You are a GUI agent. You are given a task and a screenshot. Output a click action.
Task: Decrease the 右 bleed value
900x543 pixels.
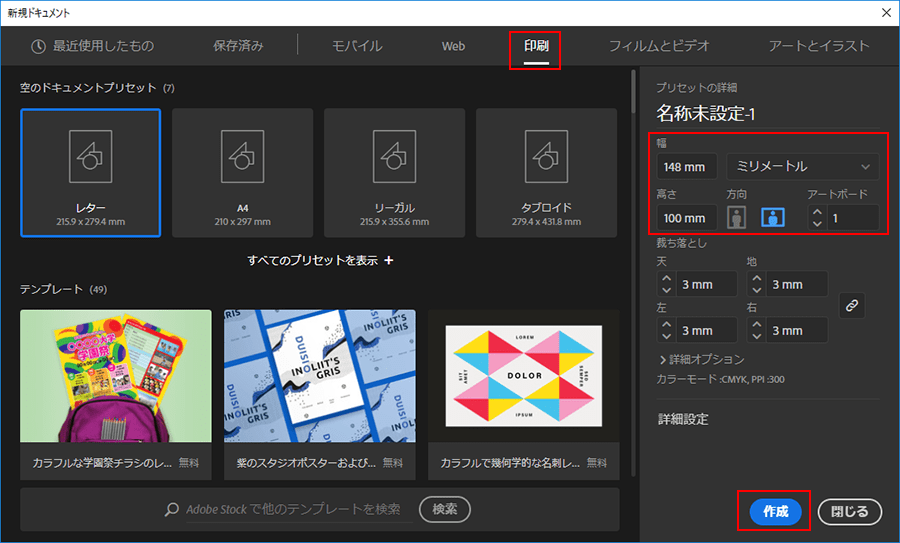tap(757, 336)
